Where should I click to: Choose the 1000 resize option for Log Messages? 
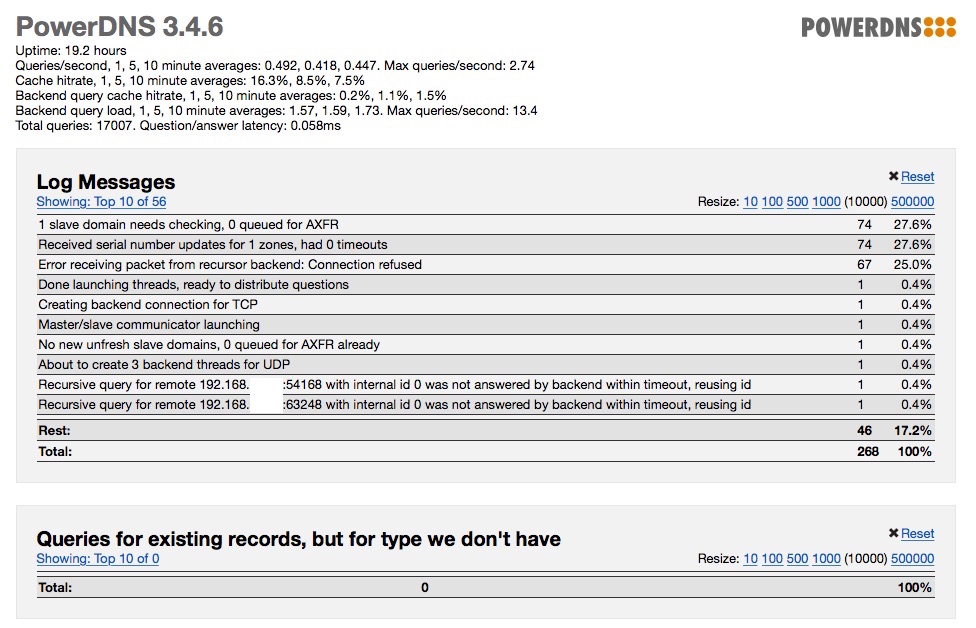[x=826, y=202]
